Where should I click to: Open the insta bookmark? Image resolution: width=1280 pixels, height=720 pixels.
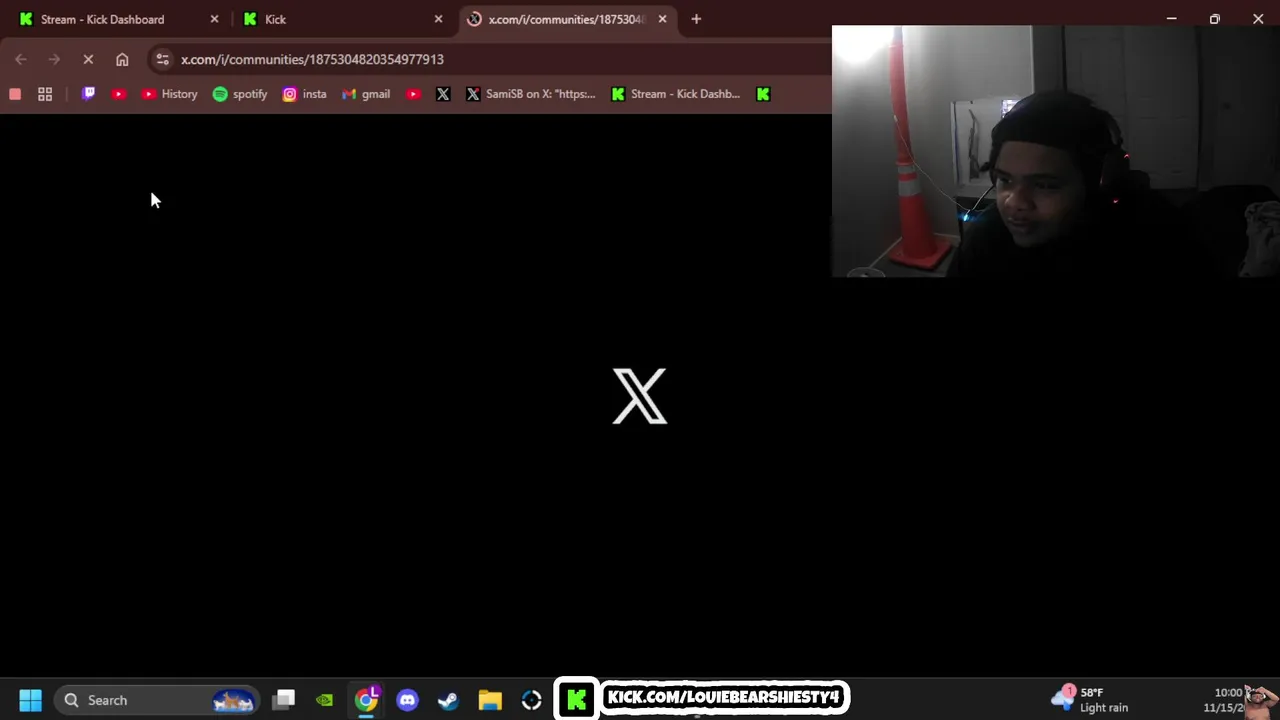tap(305, 94)
